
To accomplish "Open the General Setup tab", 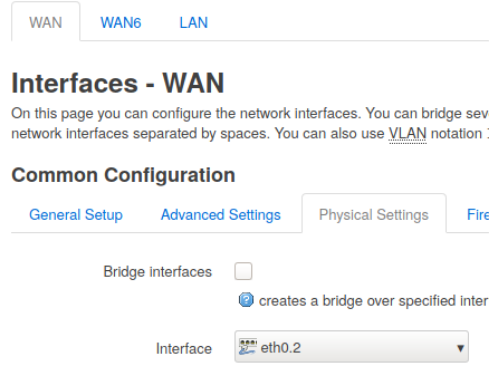I will click(76, 215).
